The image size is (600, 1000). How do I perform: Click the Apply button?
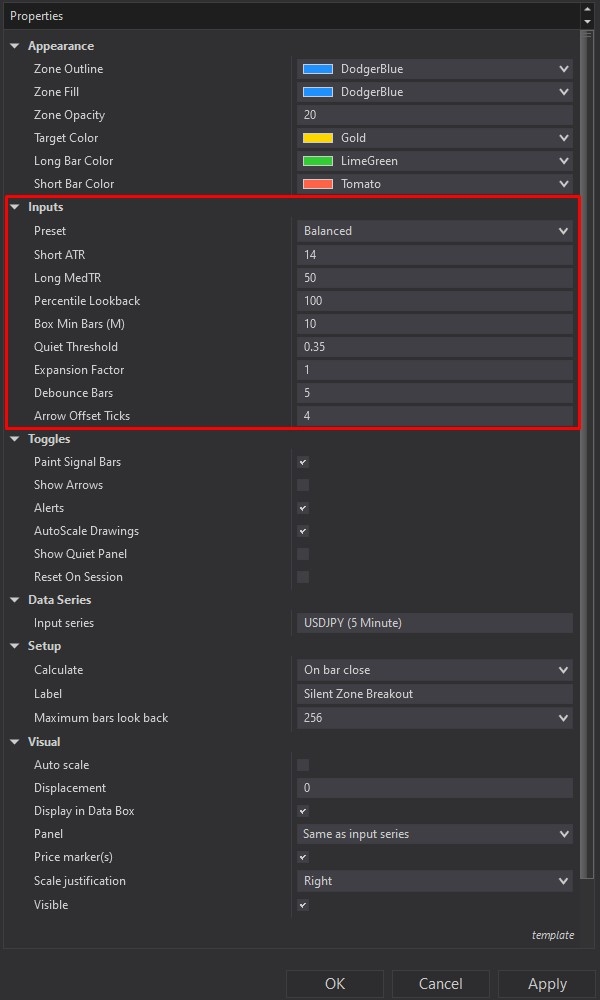tap(547, 984)
